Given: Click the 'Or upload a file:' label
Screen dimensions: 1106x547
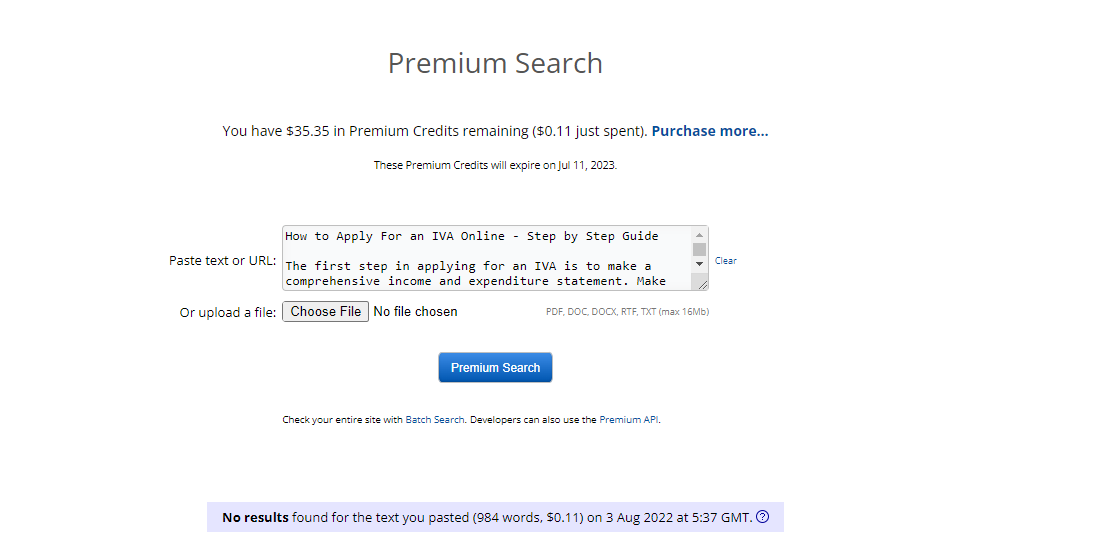Looking at the screenshot, I should point(228,313).
